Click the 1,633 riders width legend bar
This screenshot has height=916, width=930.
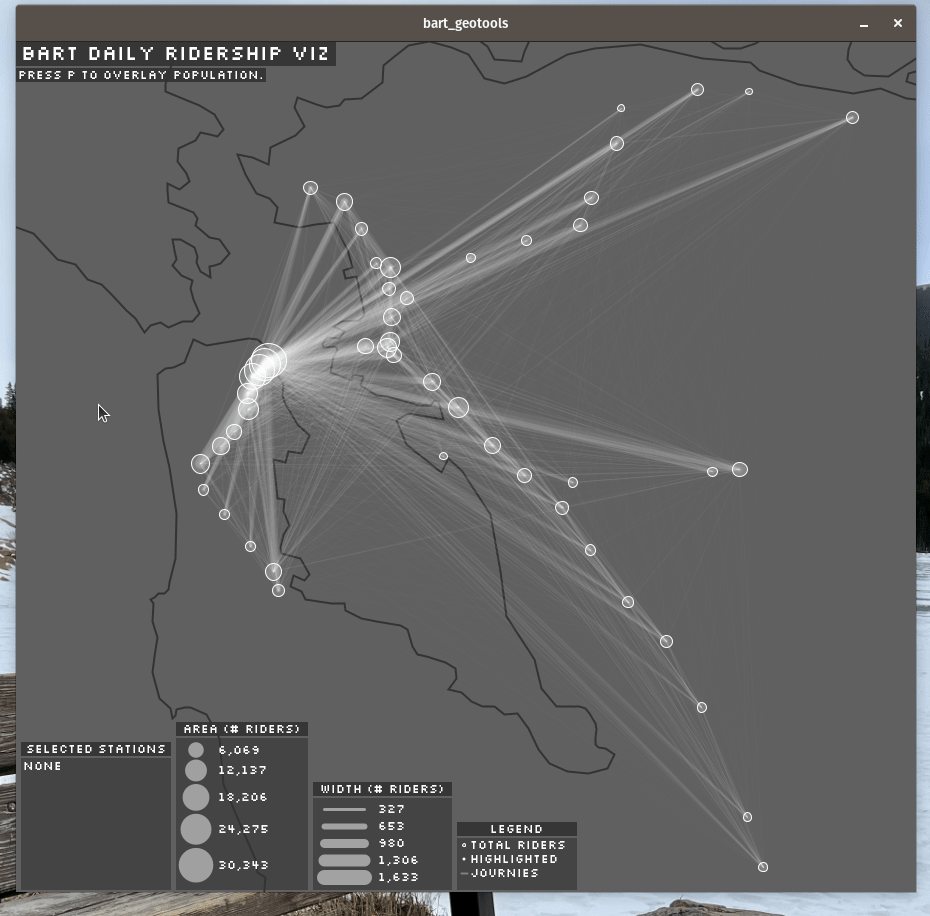[344, 877]
